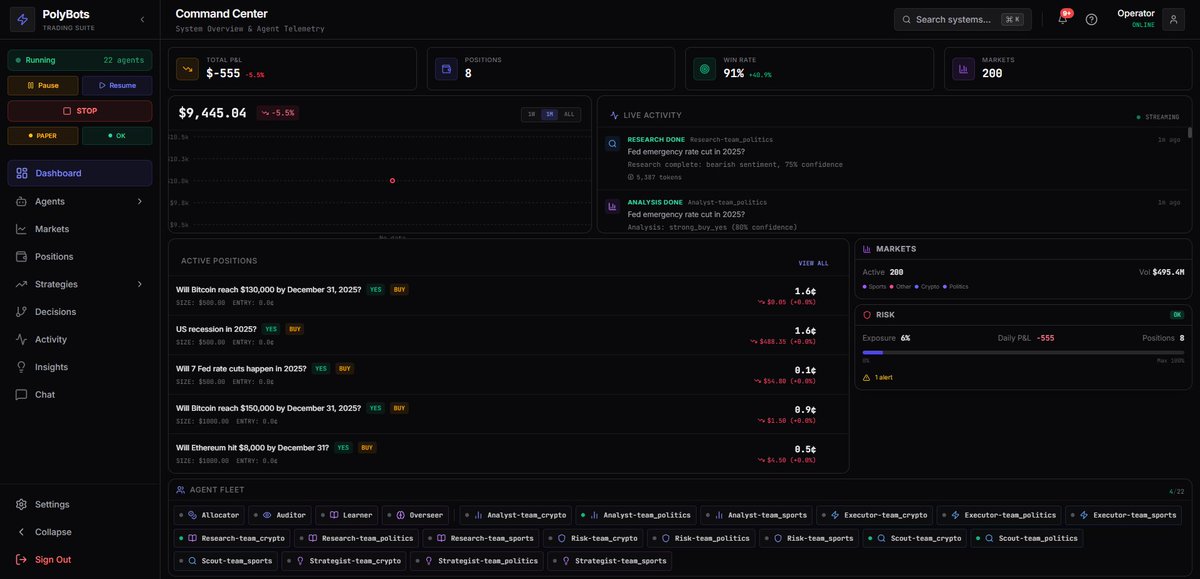Select the Learner agent chip
Image resolution: width=1200 pixels, height=579 pixels.
(x=348, y=515)
